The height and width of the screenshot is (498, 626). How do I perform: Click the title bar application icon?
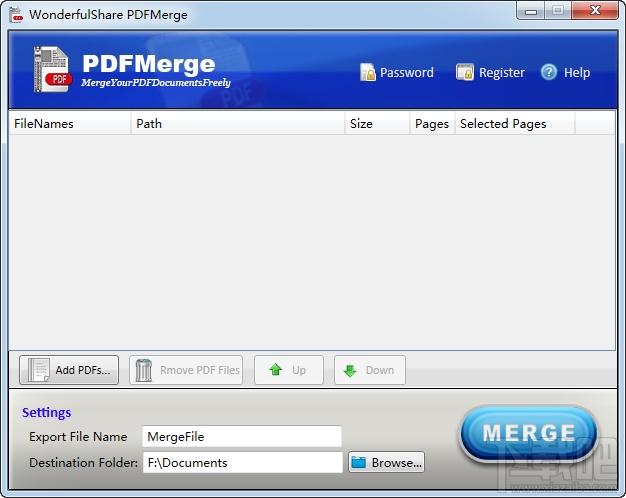point(16,15)
